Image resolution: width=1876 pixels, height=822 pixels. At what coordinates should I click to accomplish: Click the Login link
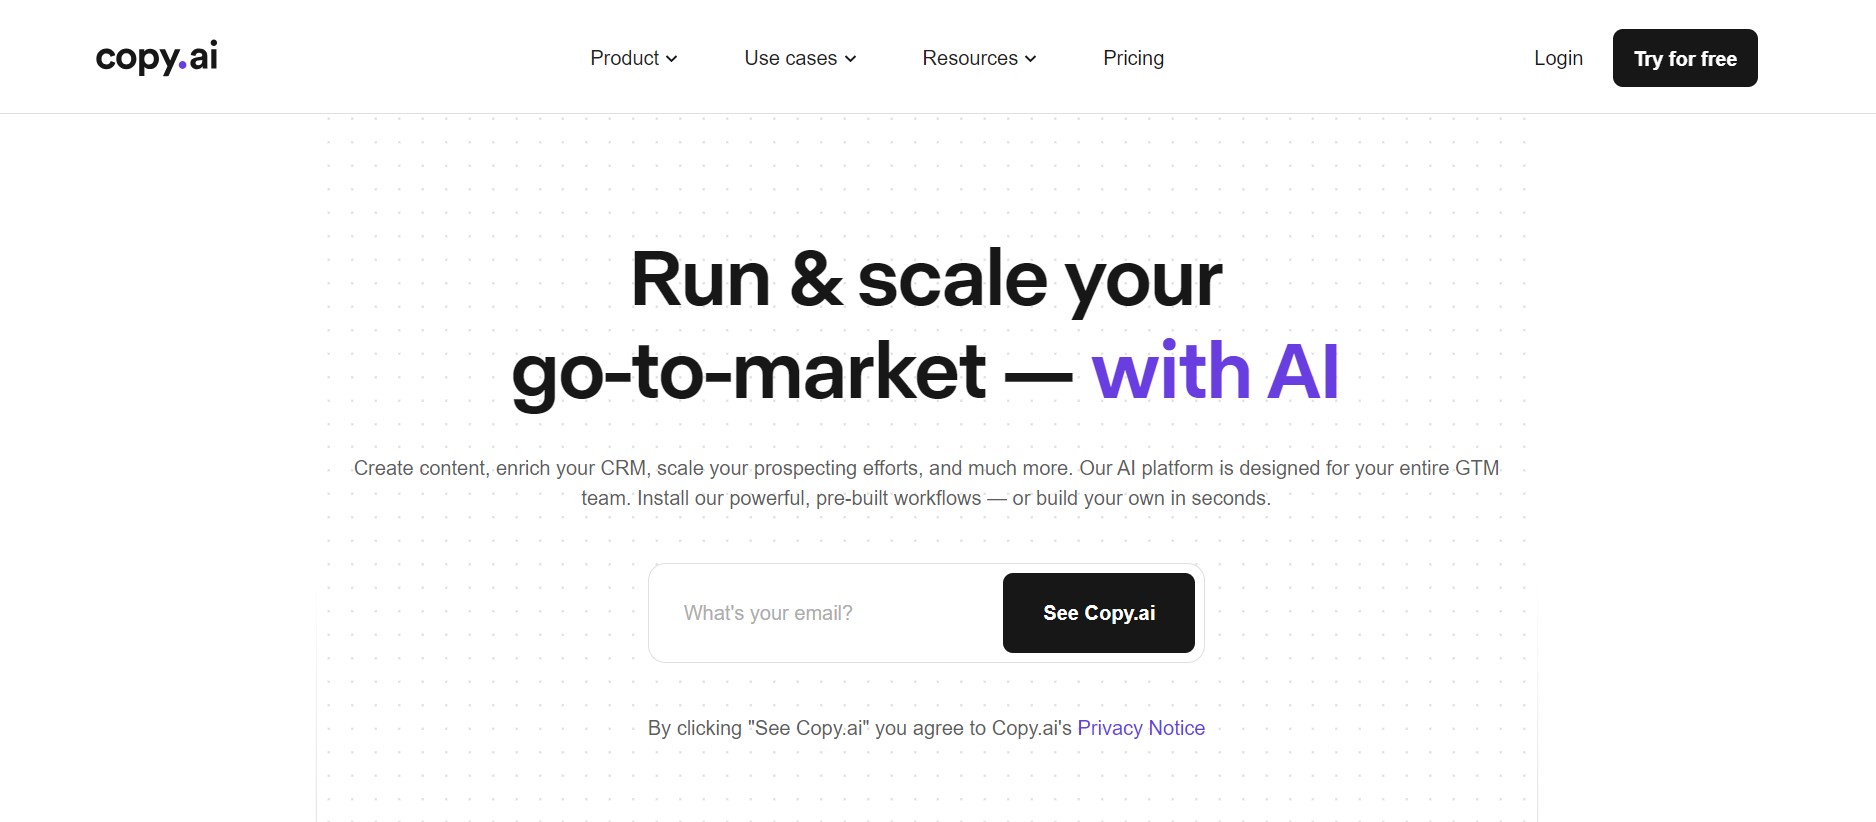click(1558, 58)
